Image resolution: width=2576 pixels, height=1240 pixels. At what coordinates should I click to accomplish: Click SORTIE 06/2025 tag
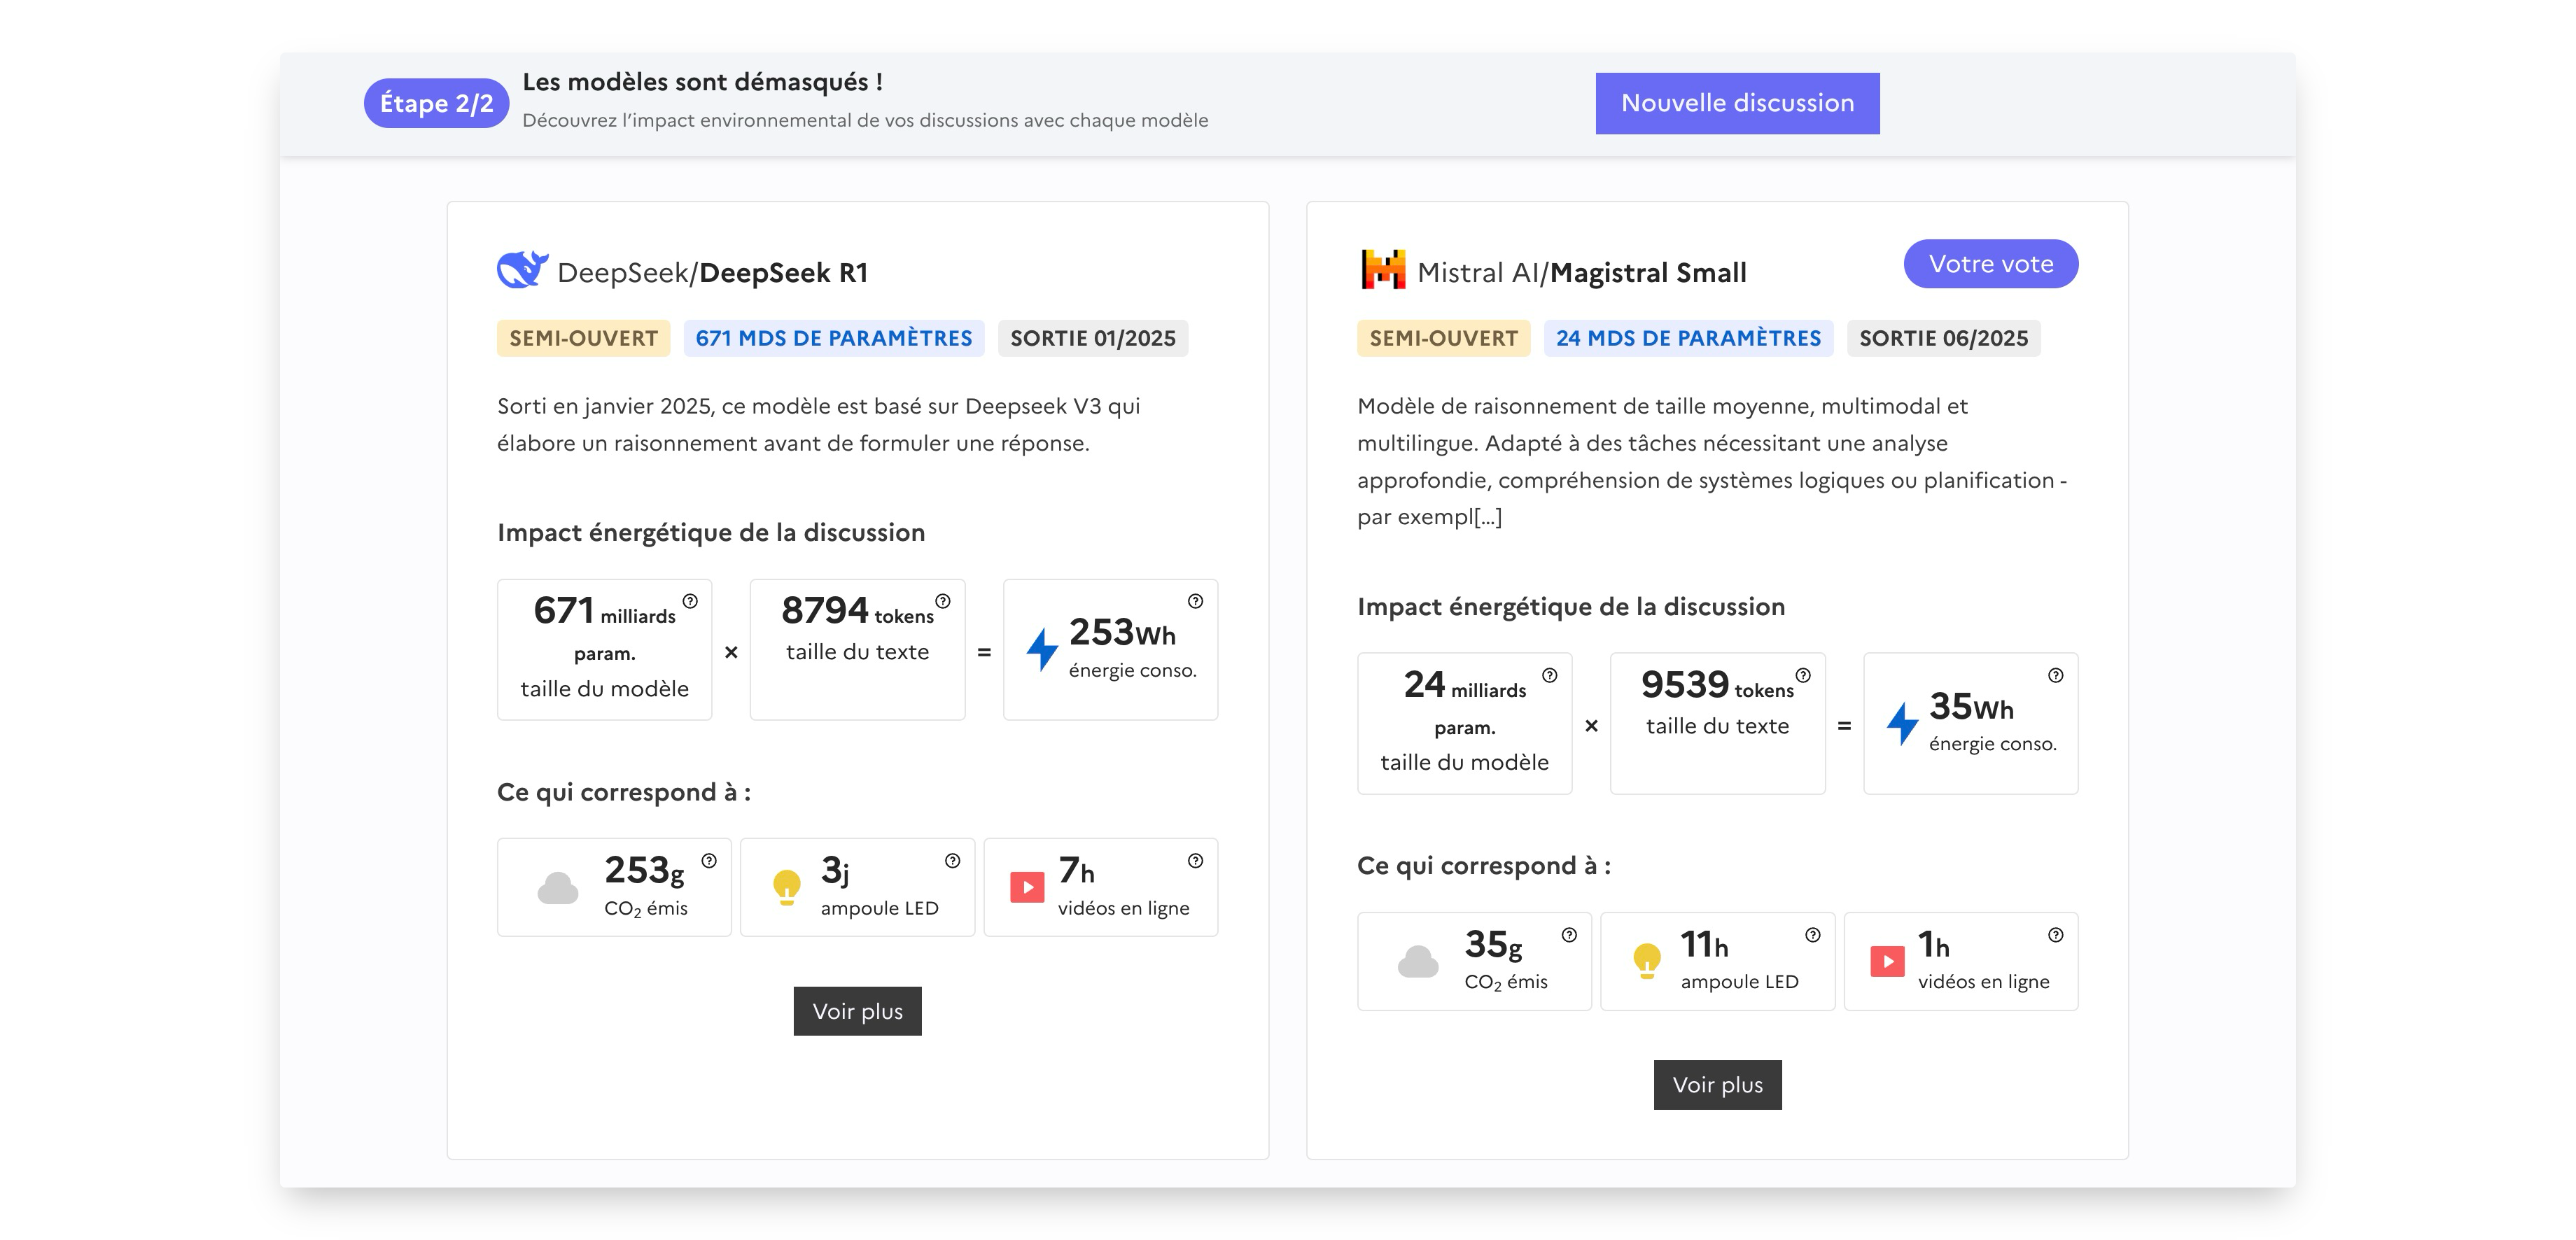[x=1943, y=338]
